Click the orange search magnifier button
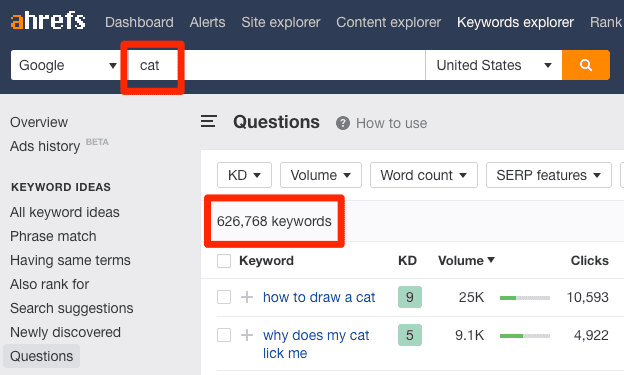 586,65
